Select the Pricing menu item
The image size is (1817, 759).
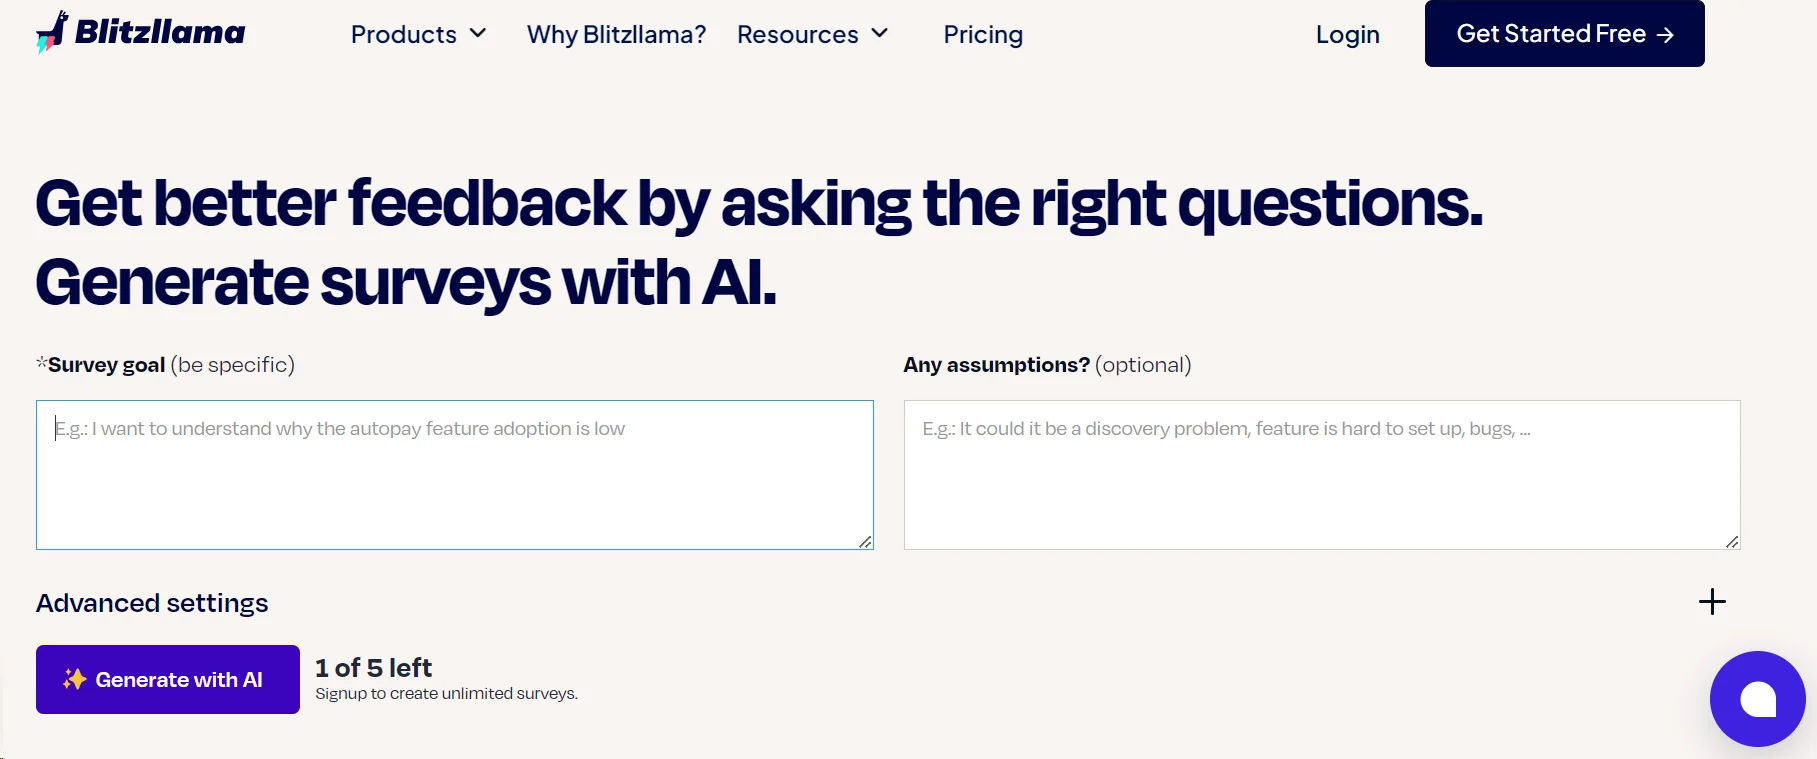click(x=983, y=34)
